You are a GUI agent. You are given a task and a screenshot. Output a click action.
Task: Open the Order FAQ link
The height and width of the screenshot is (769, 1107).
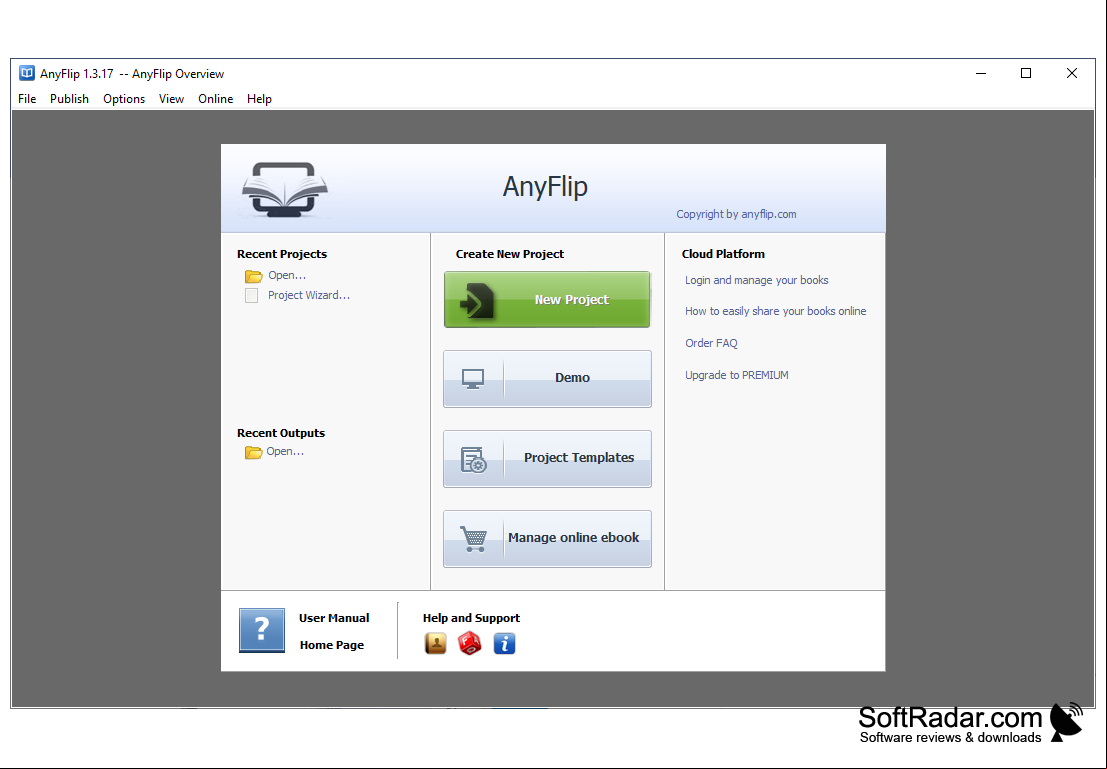click(711, 343)
